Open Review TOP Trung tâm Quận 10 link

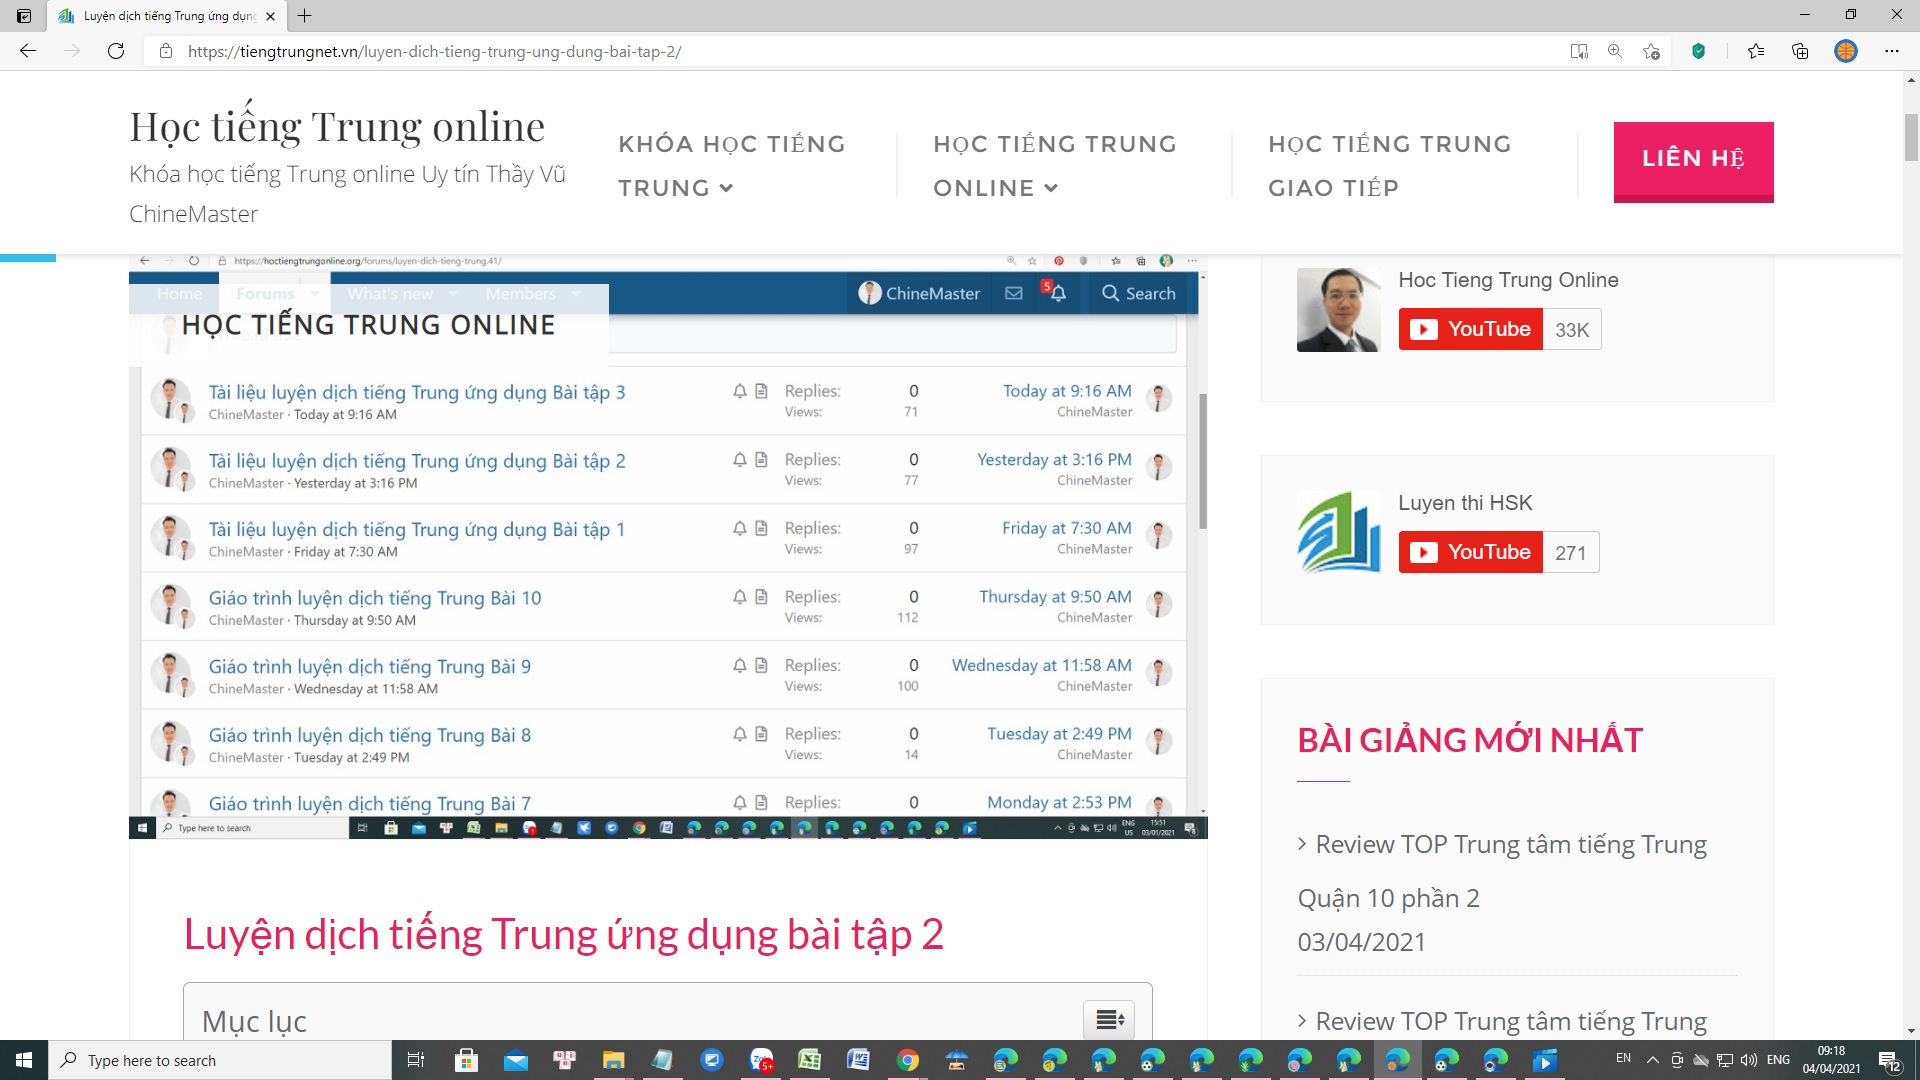(1510, 845)
